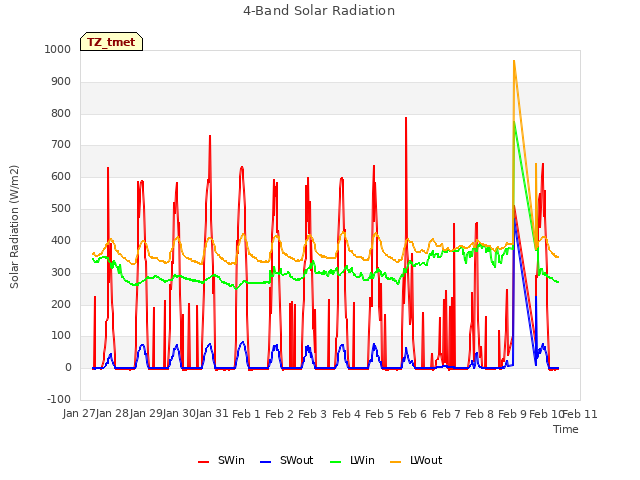The width and height of the screenshot is (640, 480).
Task: Click the Feb 5 x-axis date label
Action: 379,414
